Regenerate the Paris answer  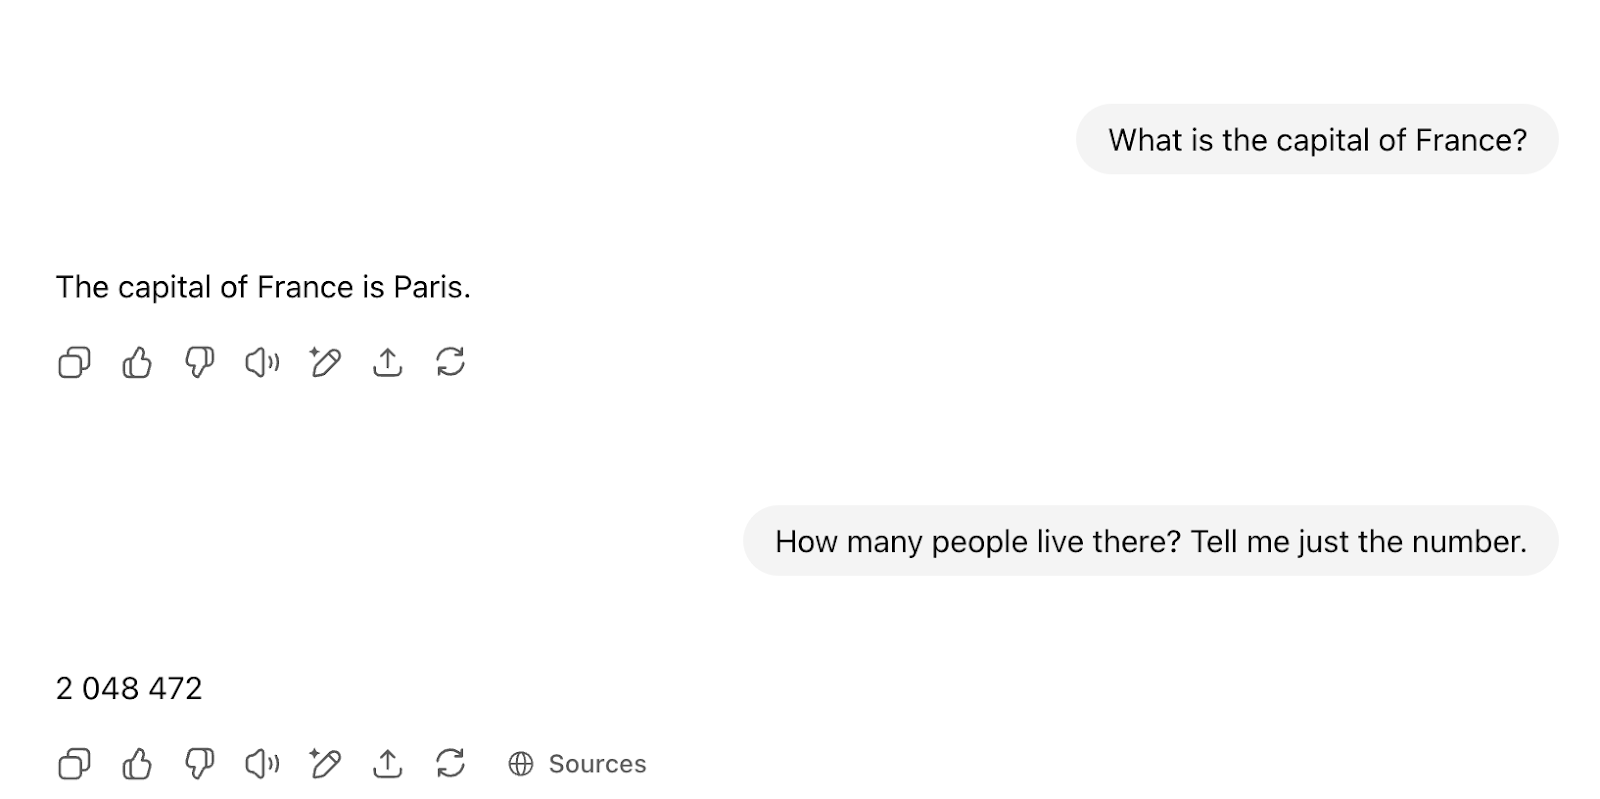tap(451, 362)
